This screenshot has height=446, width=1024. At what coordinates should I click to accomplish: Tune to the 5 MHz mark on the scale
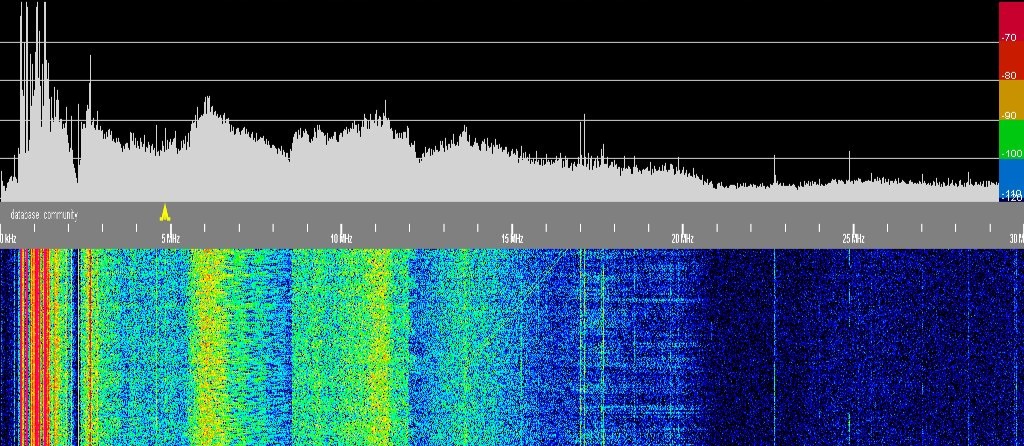pyautogui.click(x=171, y=238)
